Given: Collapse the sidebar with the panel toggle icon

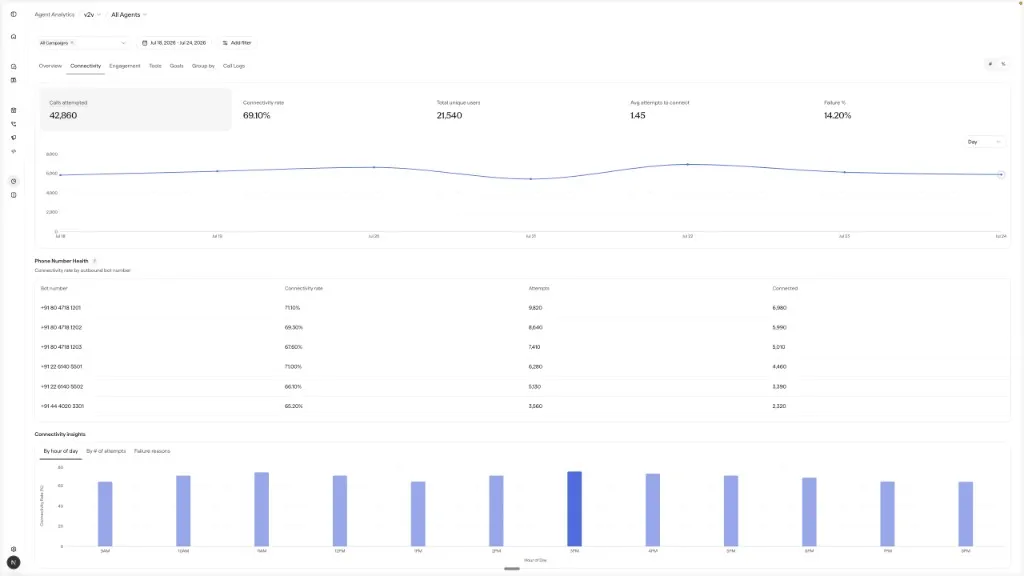Looking at the screenshot, I should [x=13, y=14].
